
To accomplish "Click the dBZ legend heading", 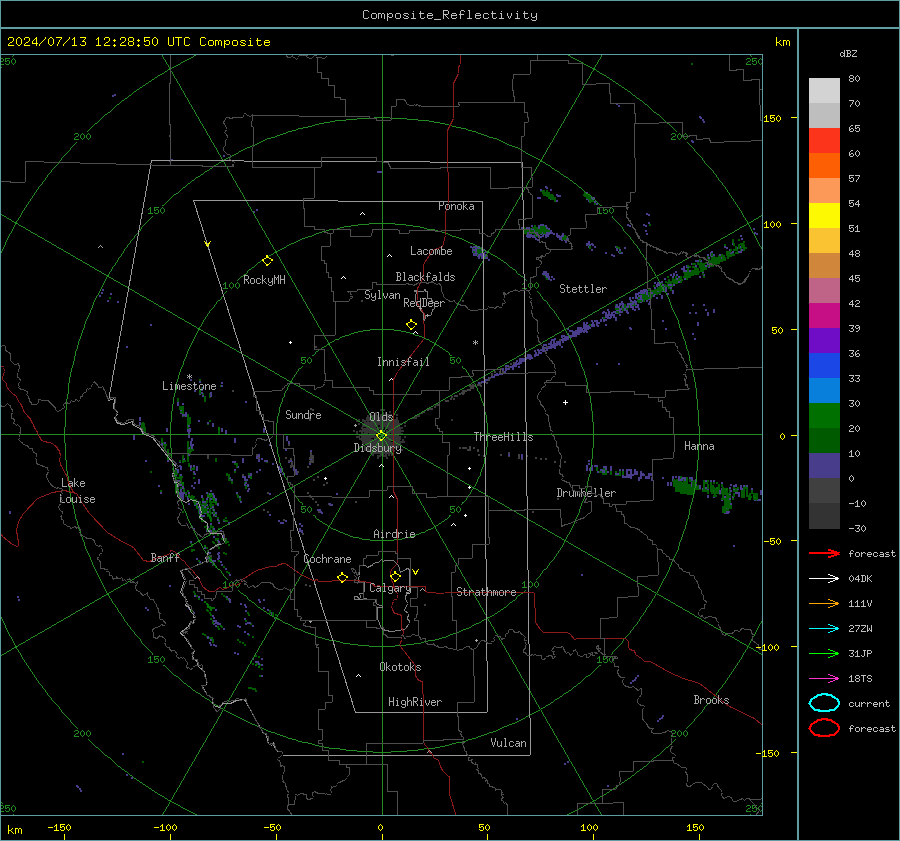I will [x=848, y=53].
